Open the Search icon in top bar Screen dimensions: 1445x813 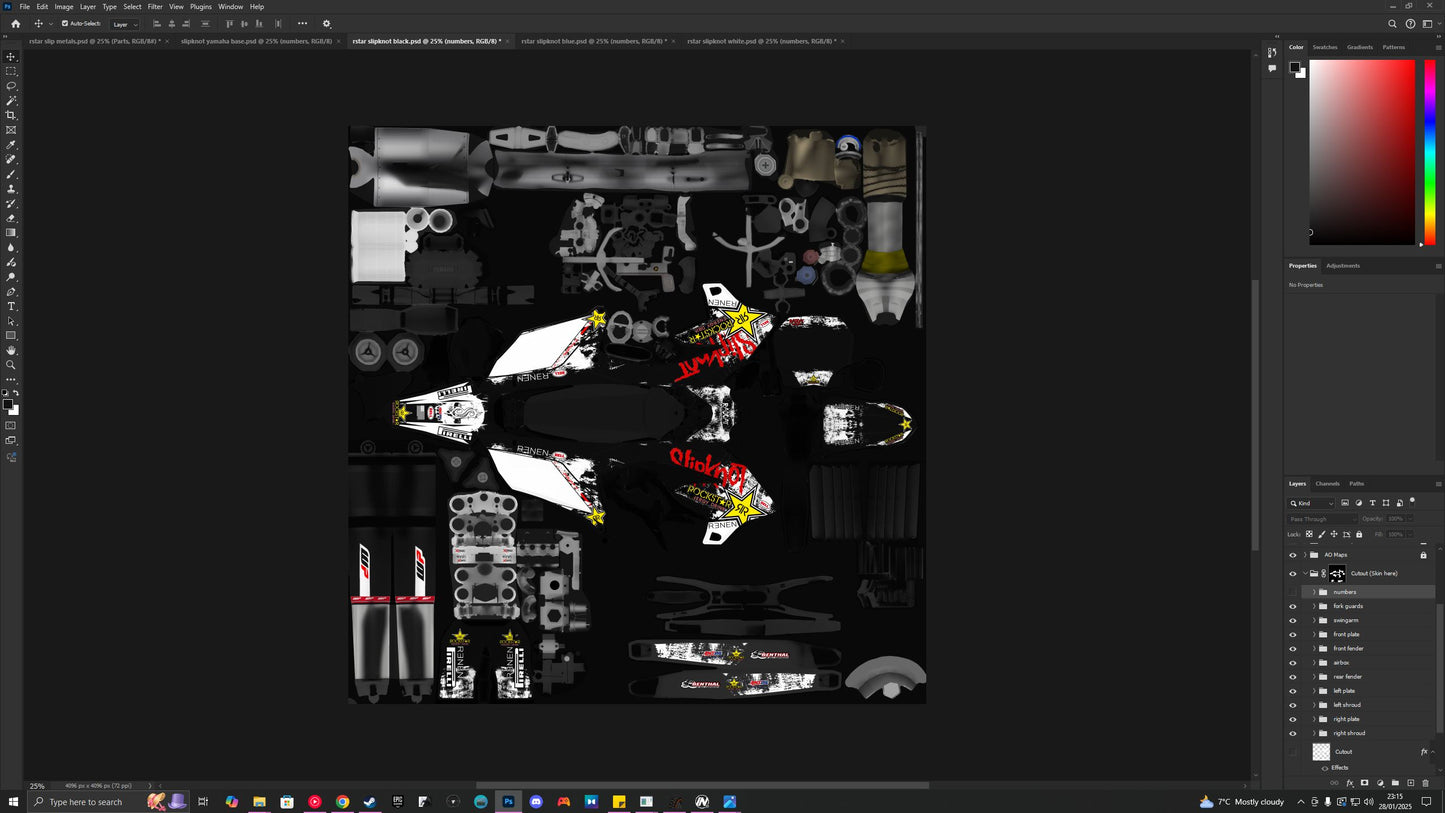click(1392, 24)
